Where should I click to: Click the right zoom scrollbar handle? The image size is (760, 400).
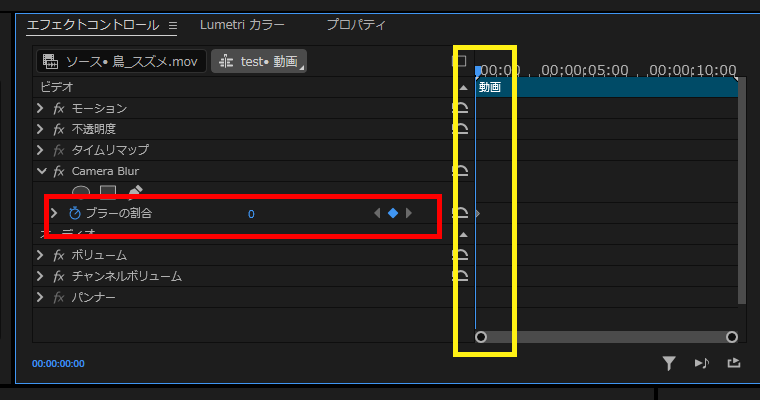pyautogui.click(x=732, y=337)
